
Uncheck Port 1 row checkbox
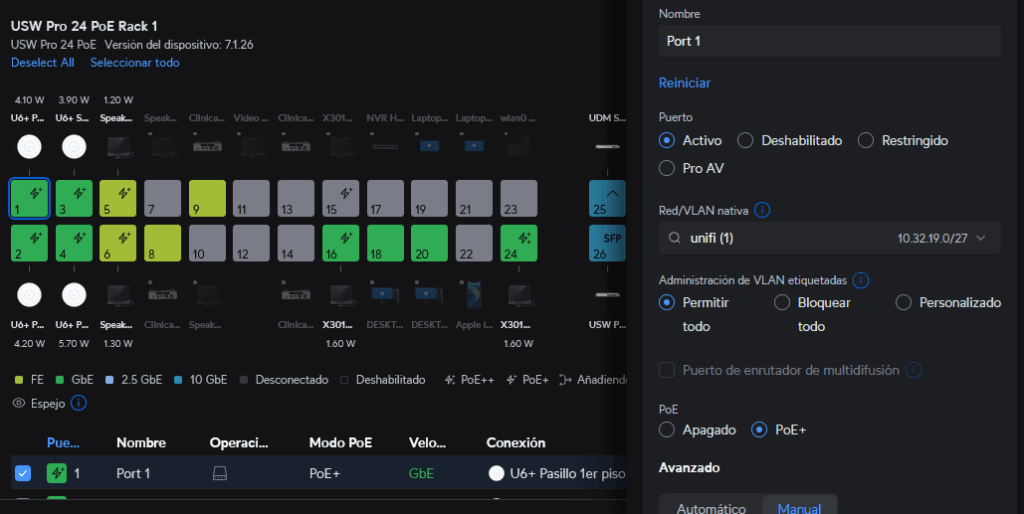23,473
